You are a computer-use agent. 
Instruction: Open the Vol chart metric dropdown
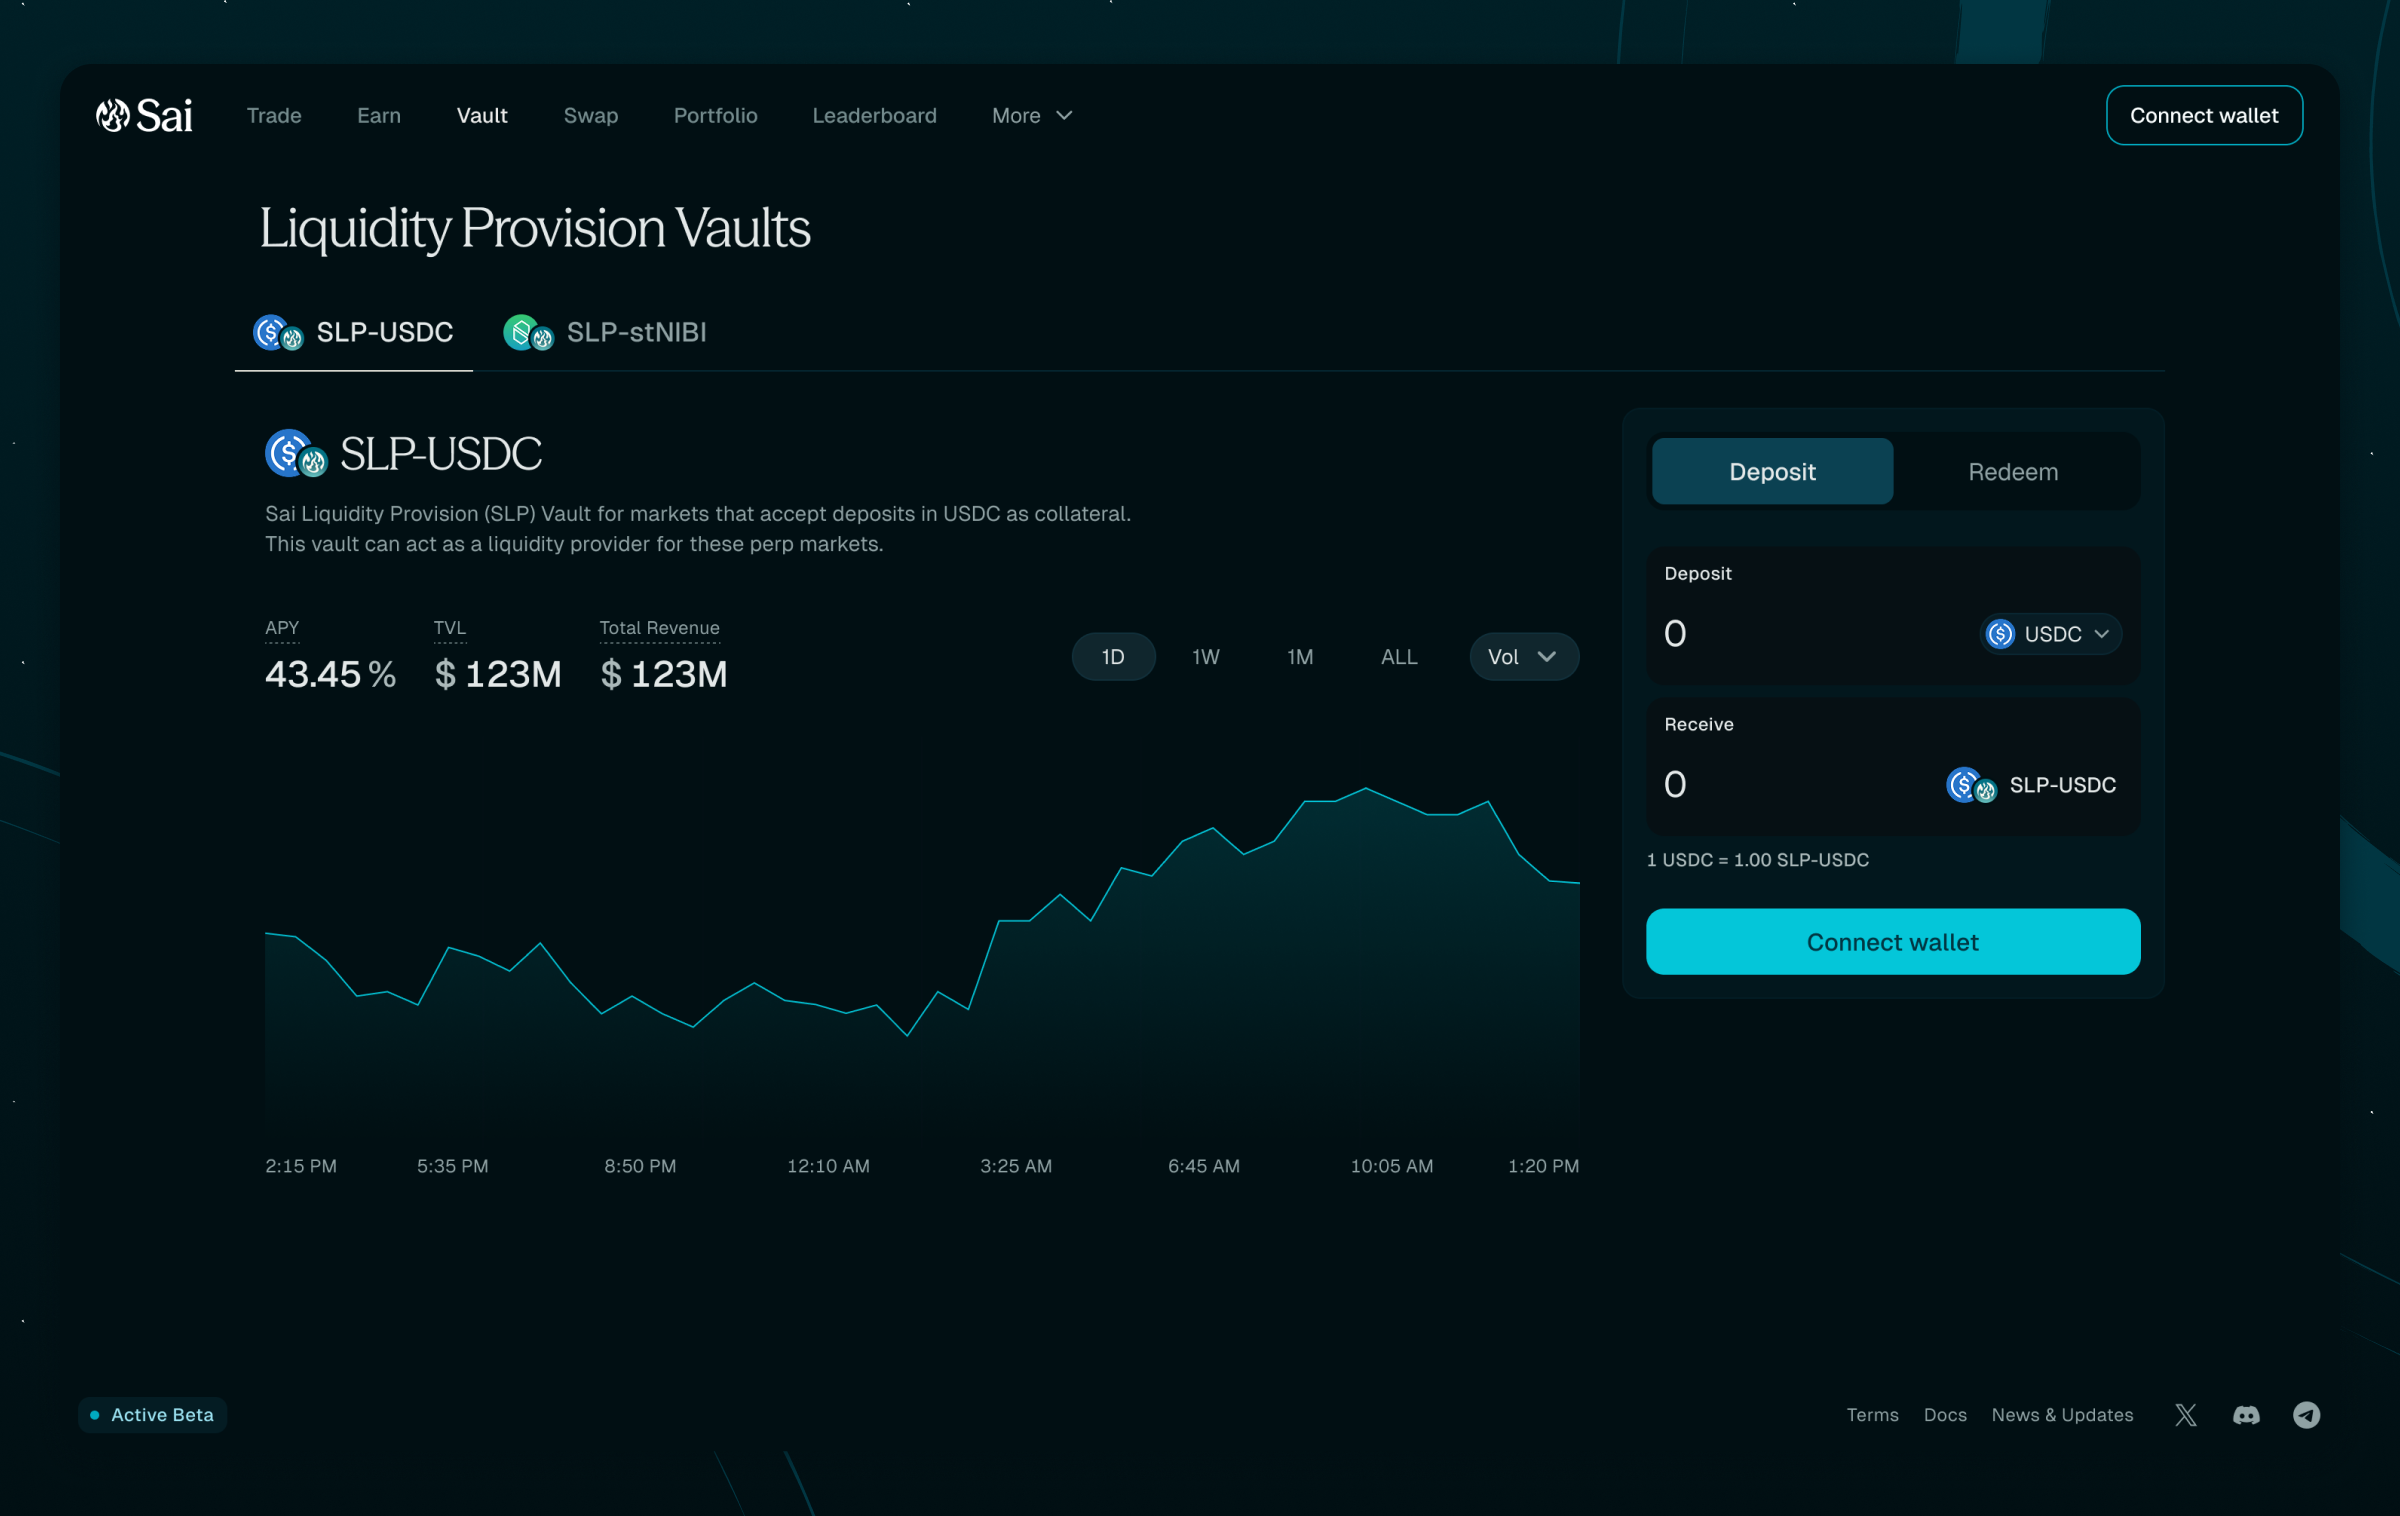click(1523, 657)
